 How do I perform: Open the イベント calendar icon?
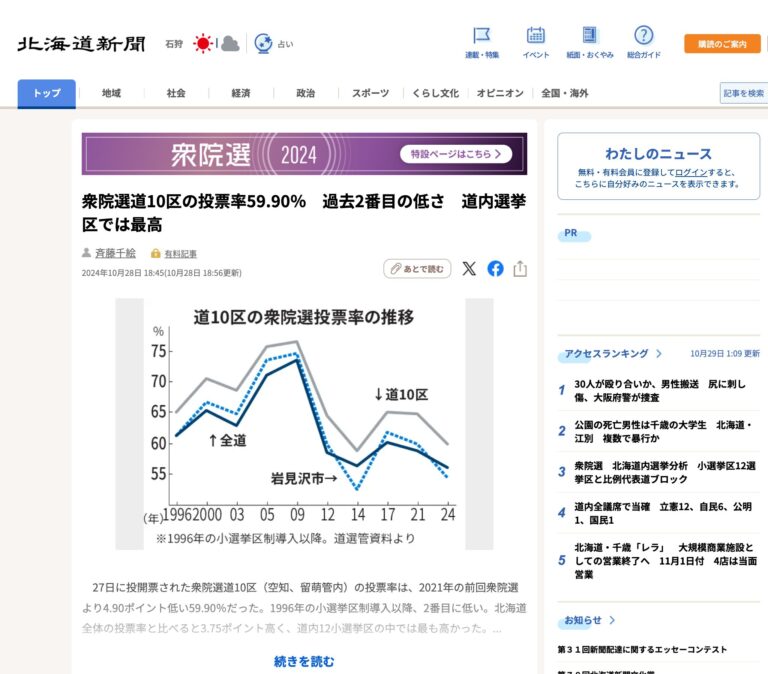click(536, 35)
